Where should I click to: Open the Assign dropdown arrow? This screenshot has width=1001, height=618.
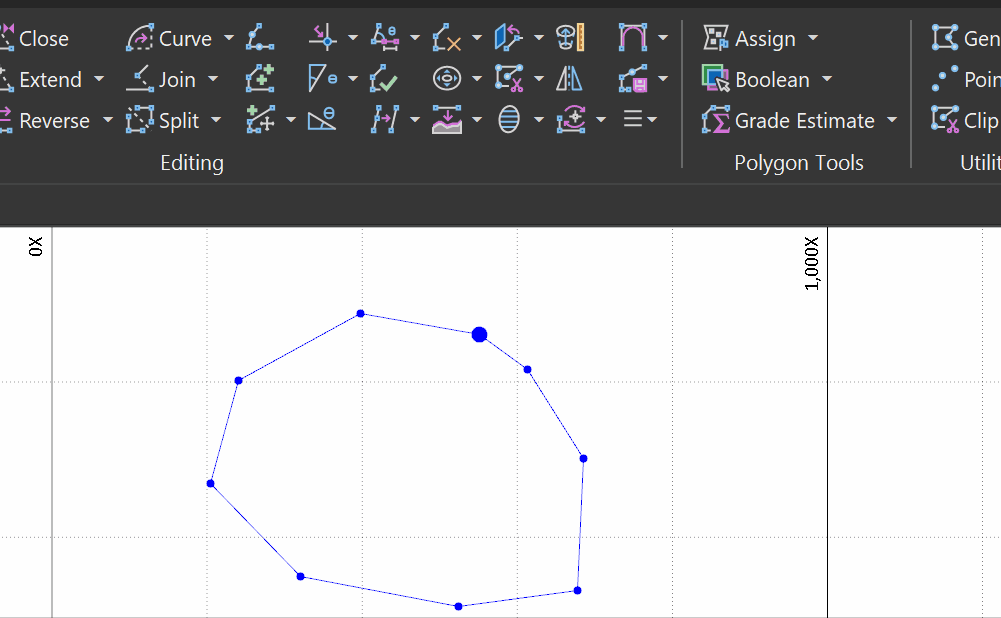click(x=813, y=38)
